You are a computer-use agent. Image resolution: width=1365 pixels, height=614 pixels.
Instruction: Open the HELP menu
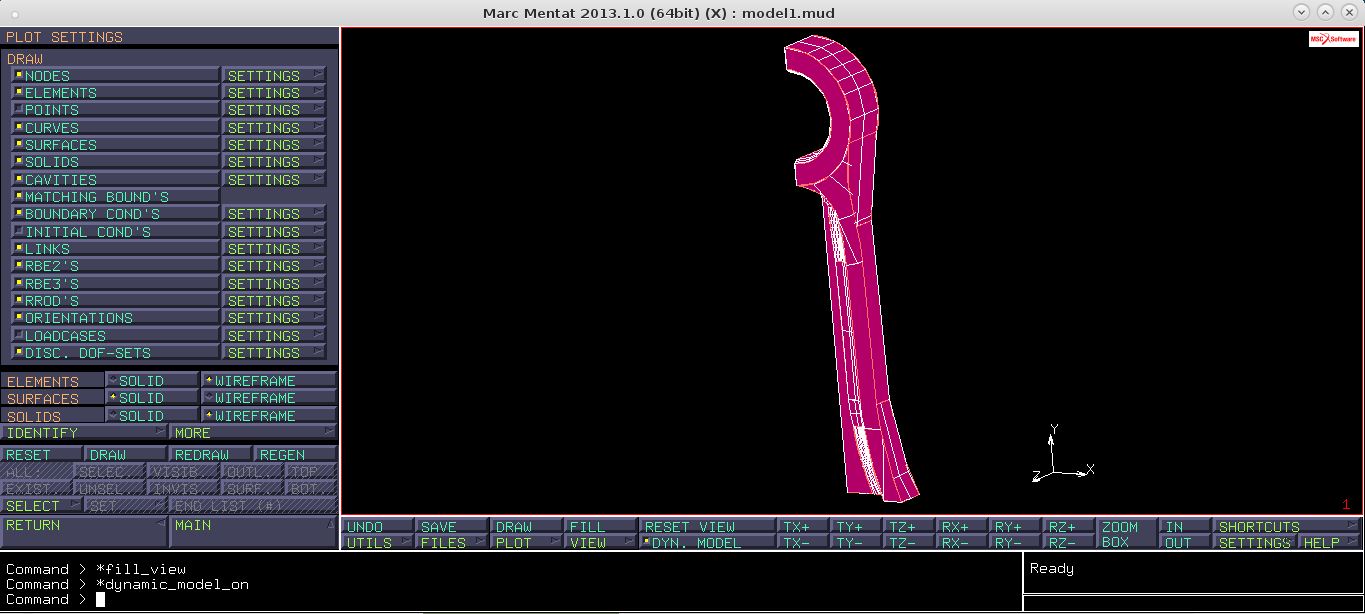pos(1330,542)
